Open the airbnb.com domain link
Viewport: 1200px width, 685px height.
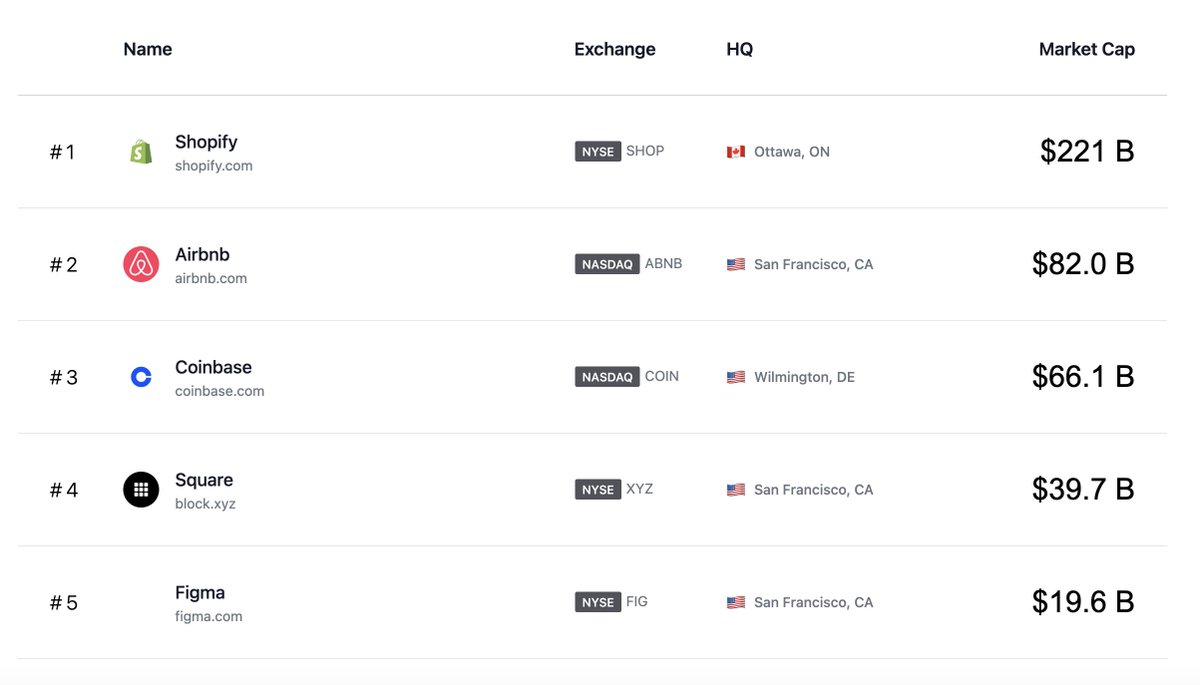click(x=211, y=279)
